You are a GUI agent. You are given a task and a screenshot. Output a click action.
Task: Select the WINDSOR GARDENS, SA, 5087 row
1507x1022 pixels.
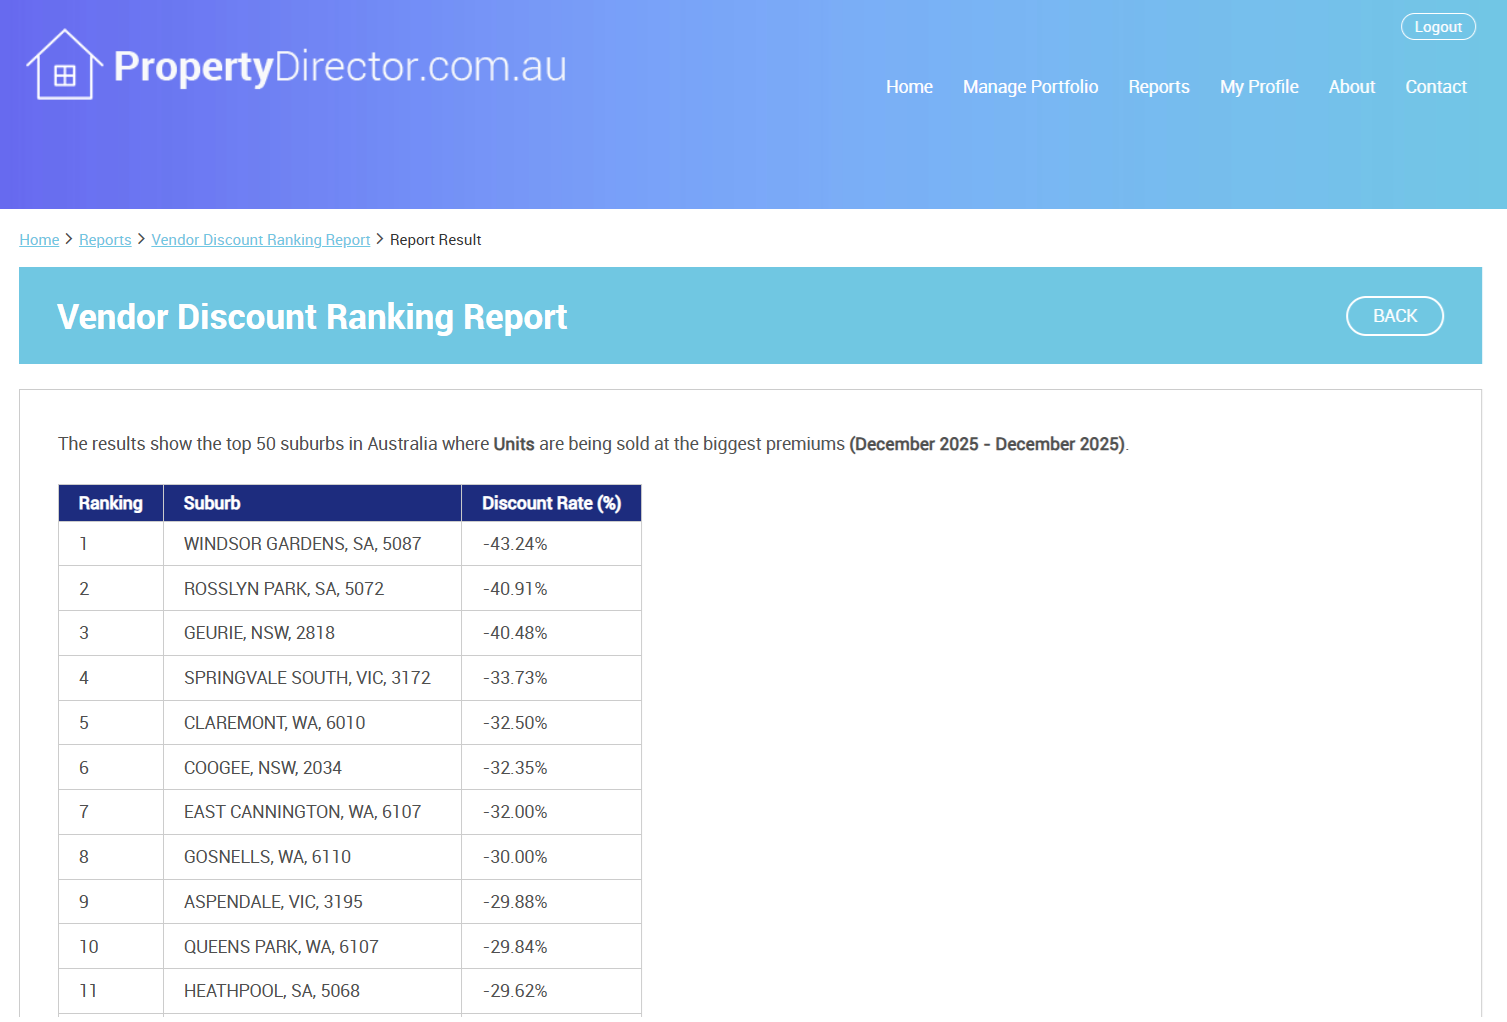pyautogui.click(x=302, y=544)
